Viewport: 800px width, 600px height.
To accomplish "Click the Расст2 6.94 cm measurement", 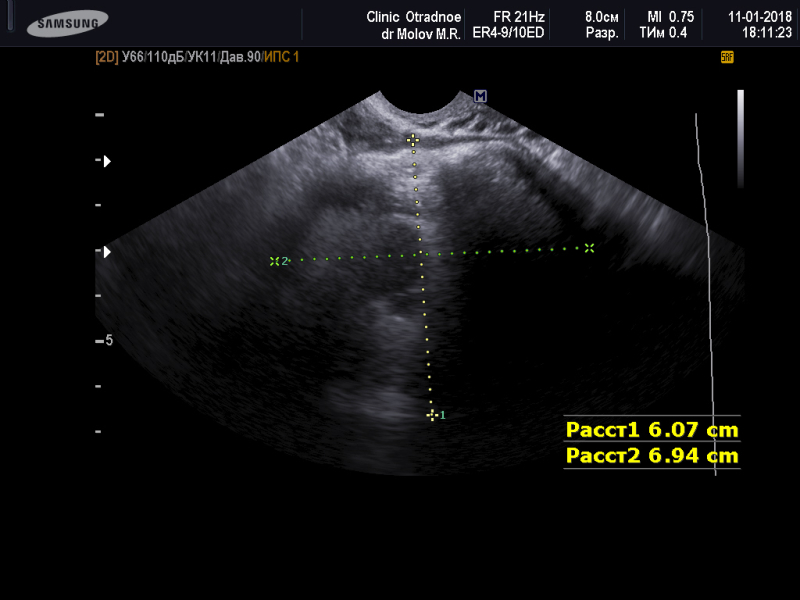I will click(652, 455).
